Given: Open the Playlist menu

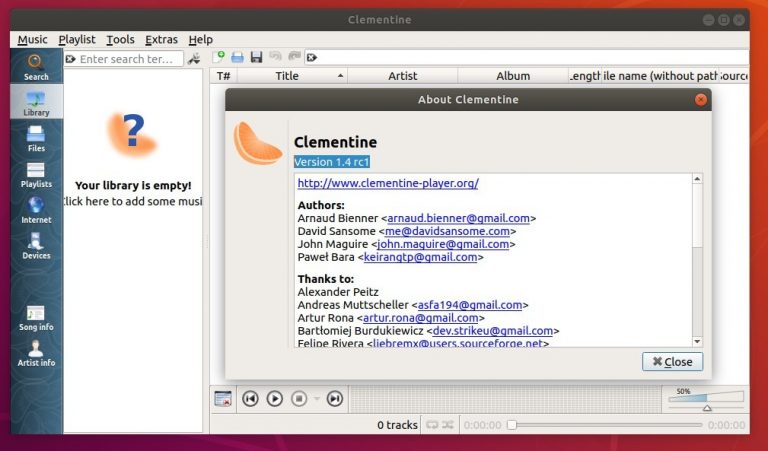Looking at the screenshot, I should [x=77, y=40].
